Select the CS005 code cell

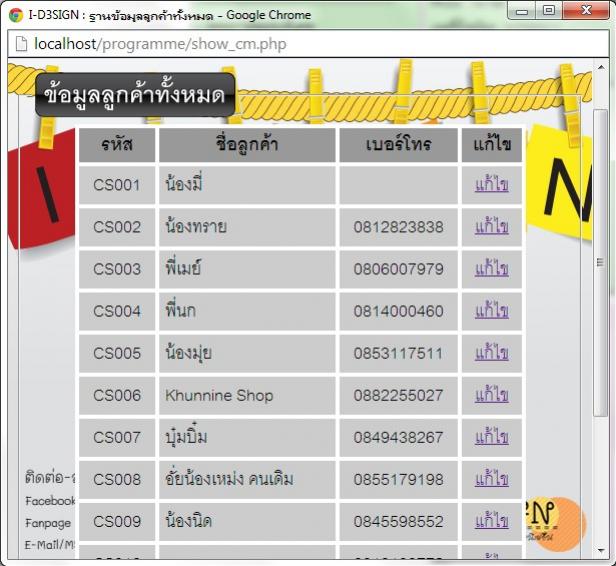(117, 353)
